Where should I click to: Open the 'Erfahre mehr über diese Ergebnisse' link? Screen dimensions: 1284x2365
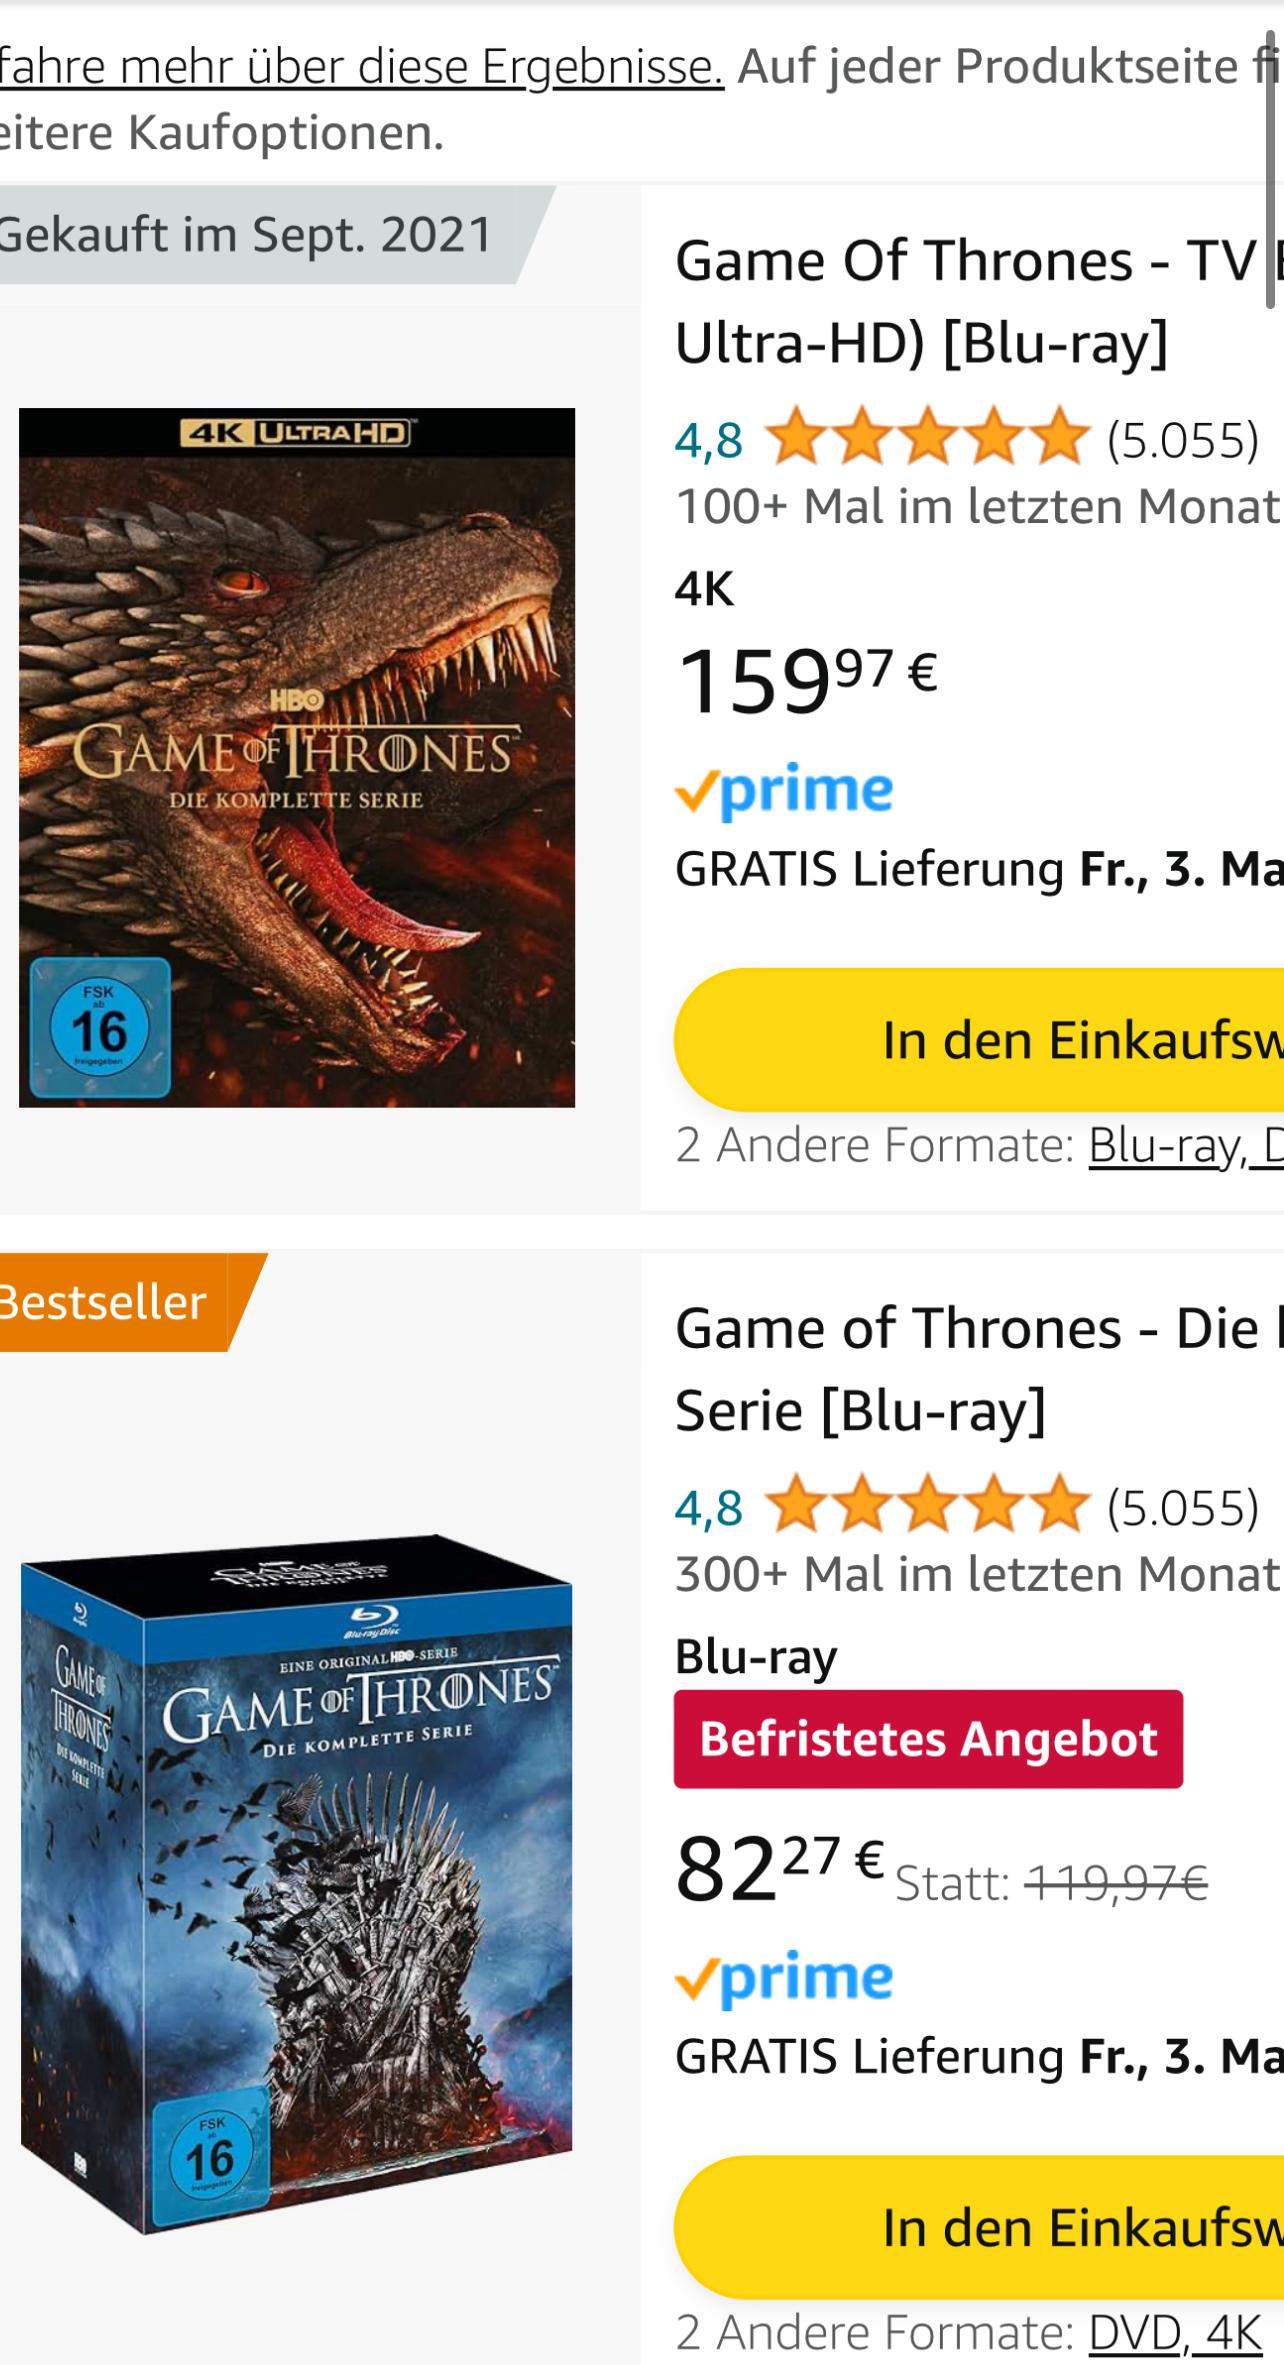click(x=360, y=67)
